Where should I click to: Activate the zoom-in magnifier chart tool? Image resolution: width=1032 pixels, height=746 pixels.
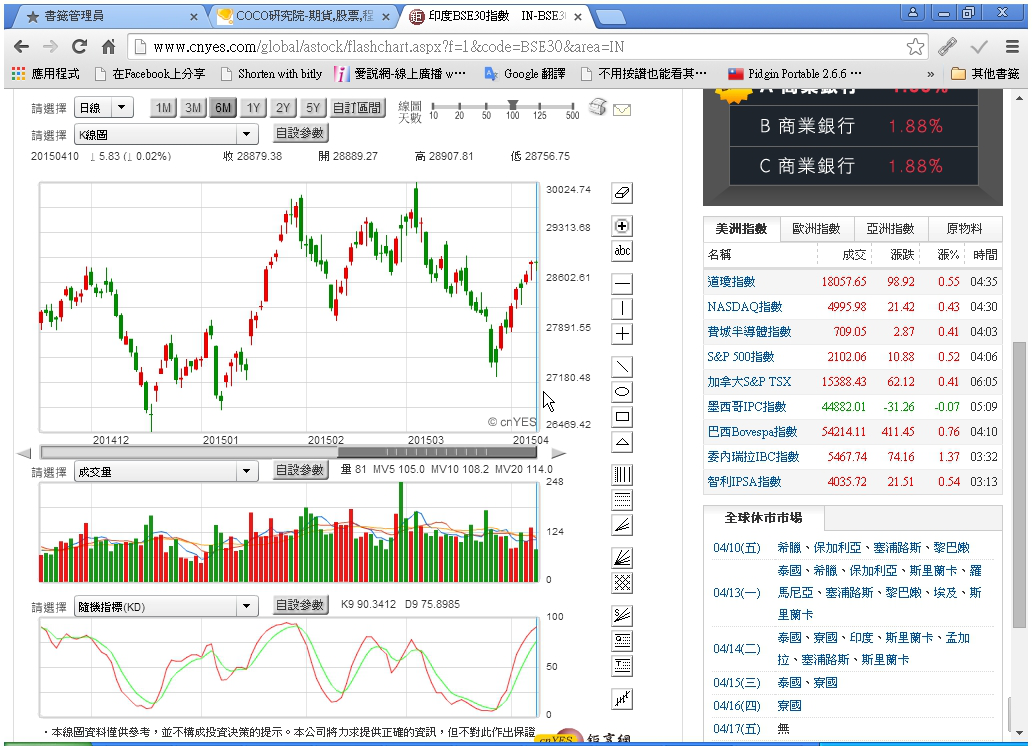click(622, 226)
